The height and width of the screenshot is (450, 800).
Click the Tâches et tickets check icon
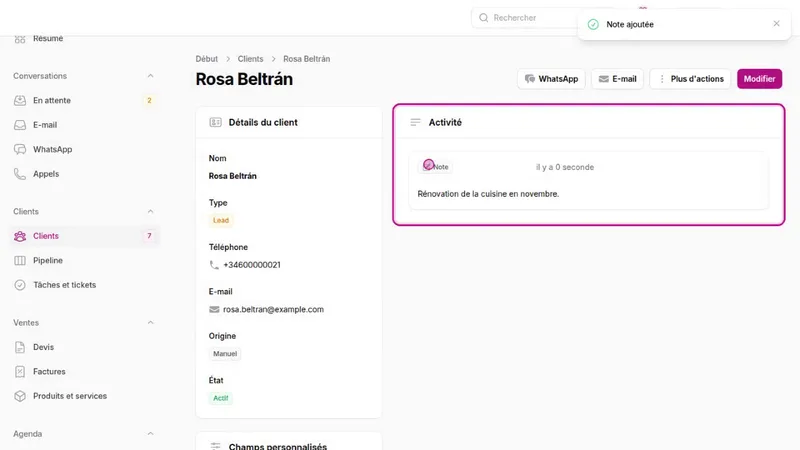[20, 285]
